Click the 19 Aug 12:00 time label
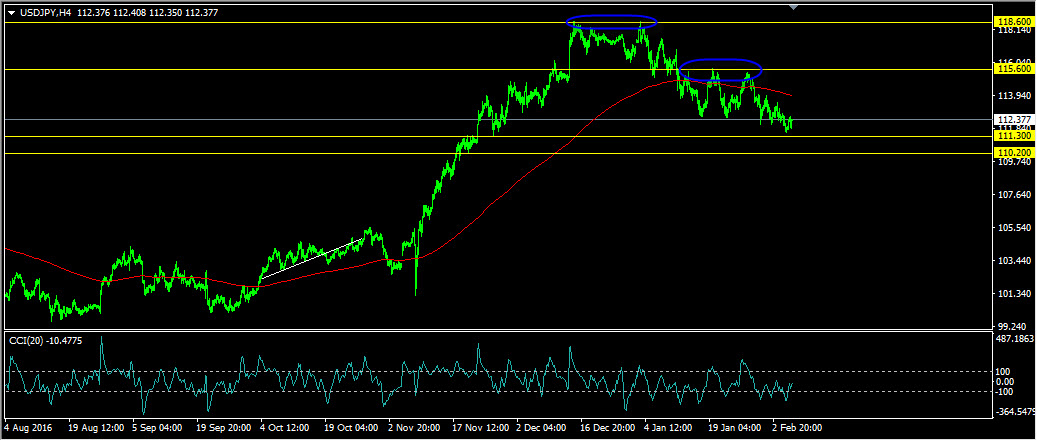 (x=95, y=428)
